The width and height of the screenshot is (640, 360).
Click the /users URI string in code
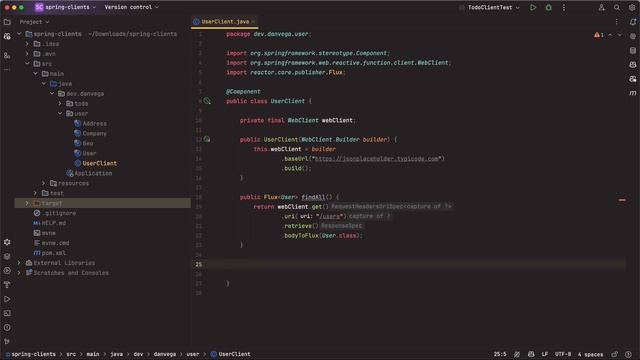pyautogui.click(x=329, y=216)
